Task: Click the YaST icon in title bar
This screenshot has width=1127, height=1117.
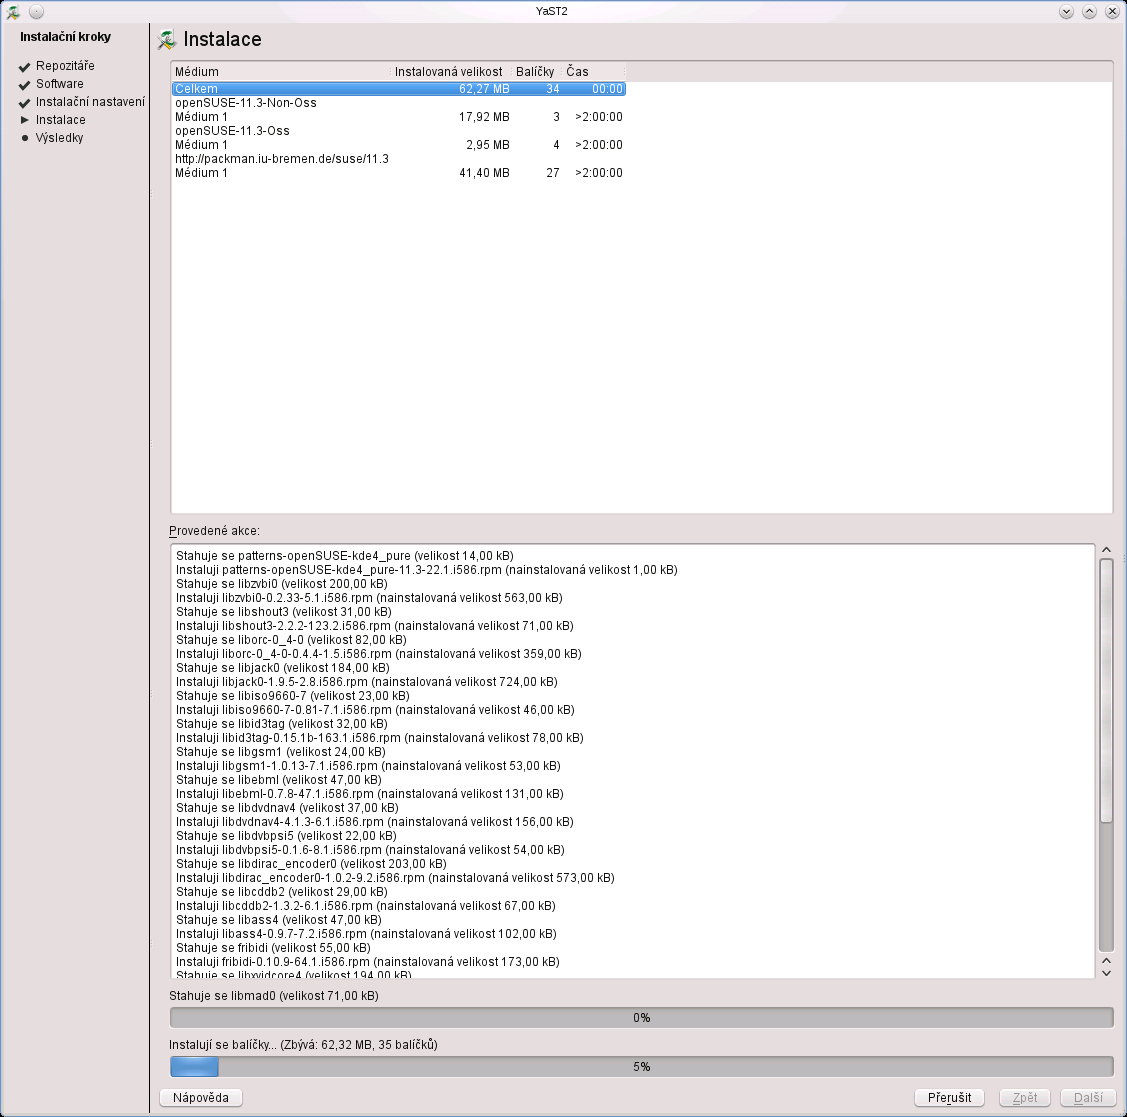Action: (13, 12)
